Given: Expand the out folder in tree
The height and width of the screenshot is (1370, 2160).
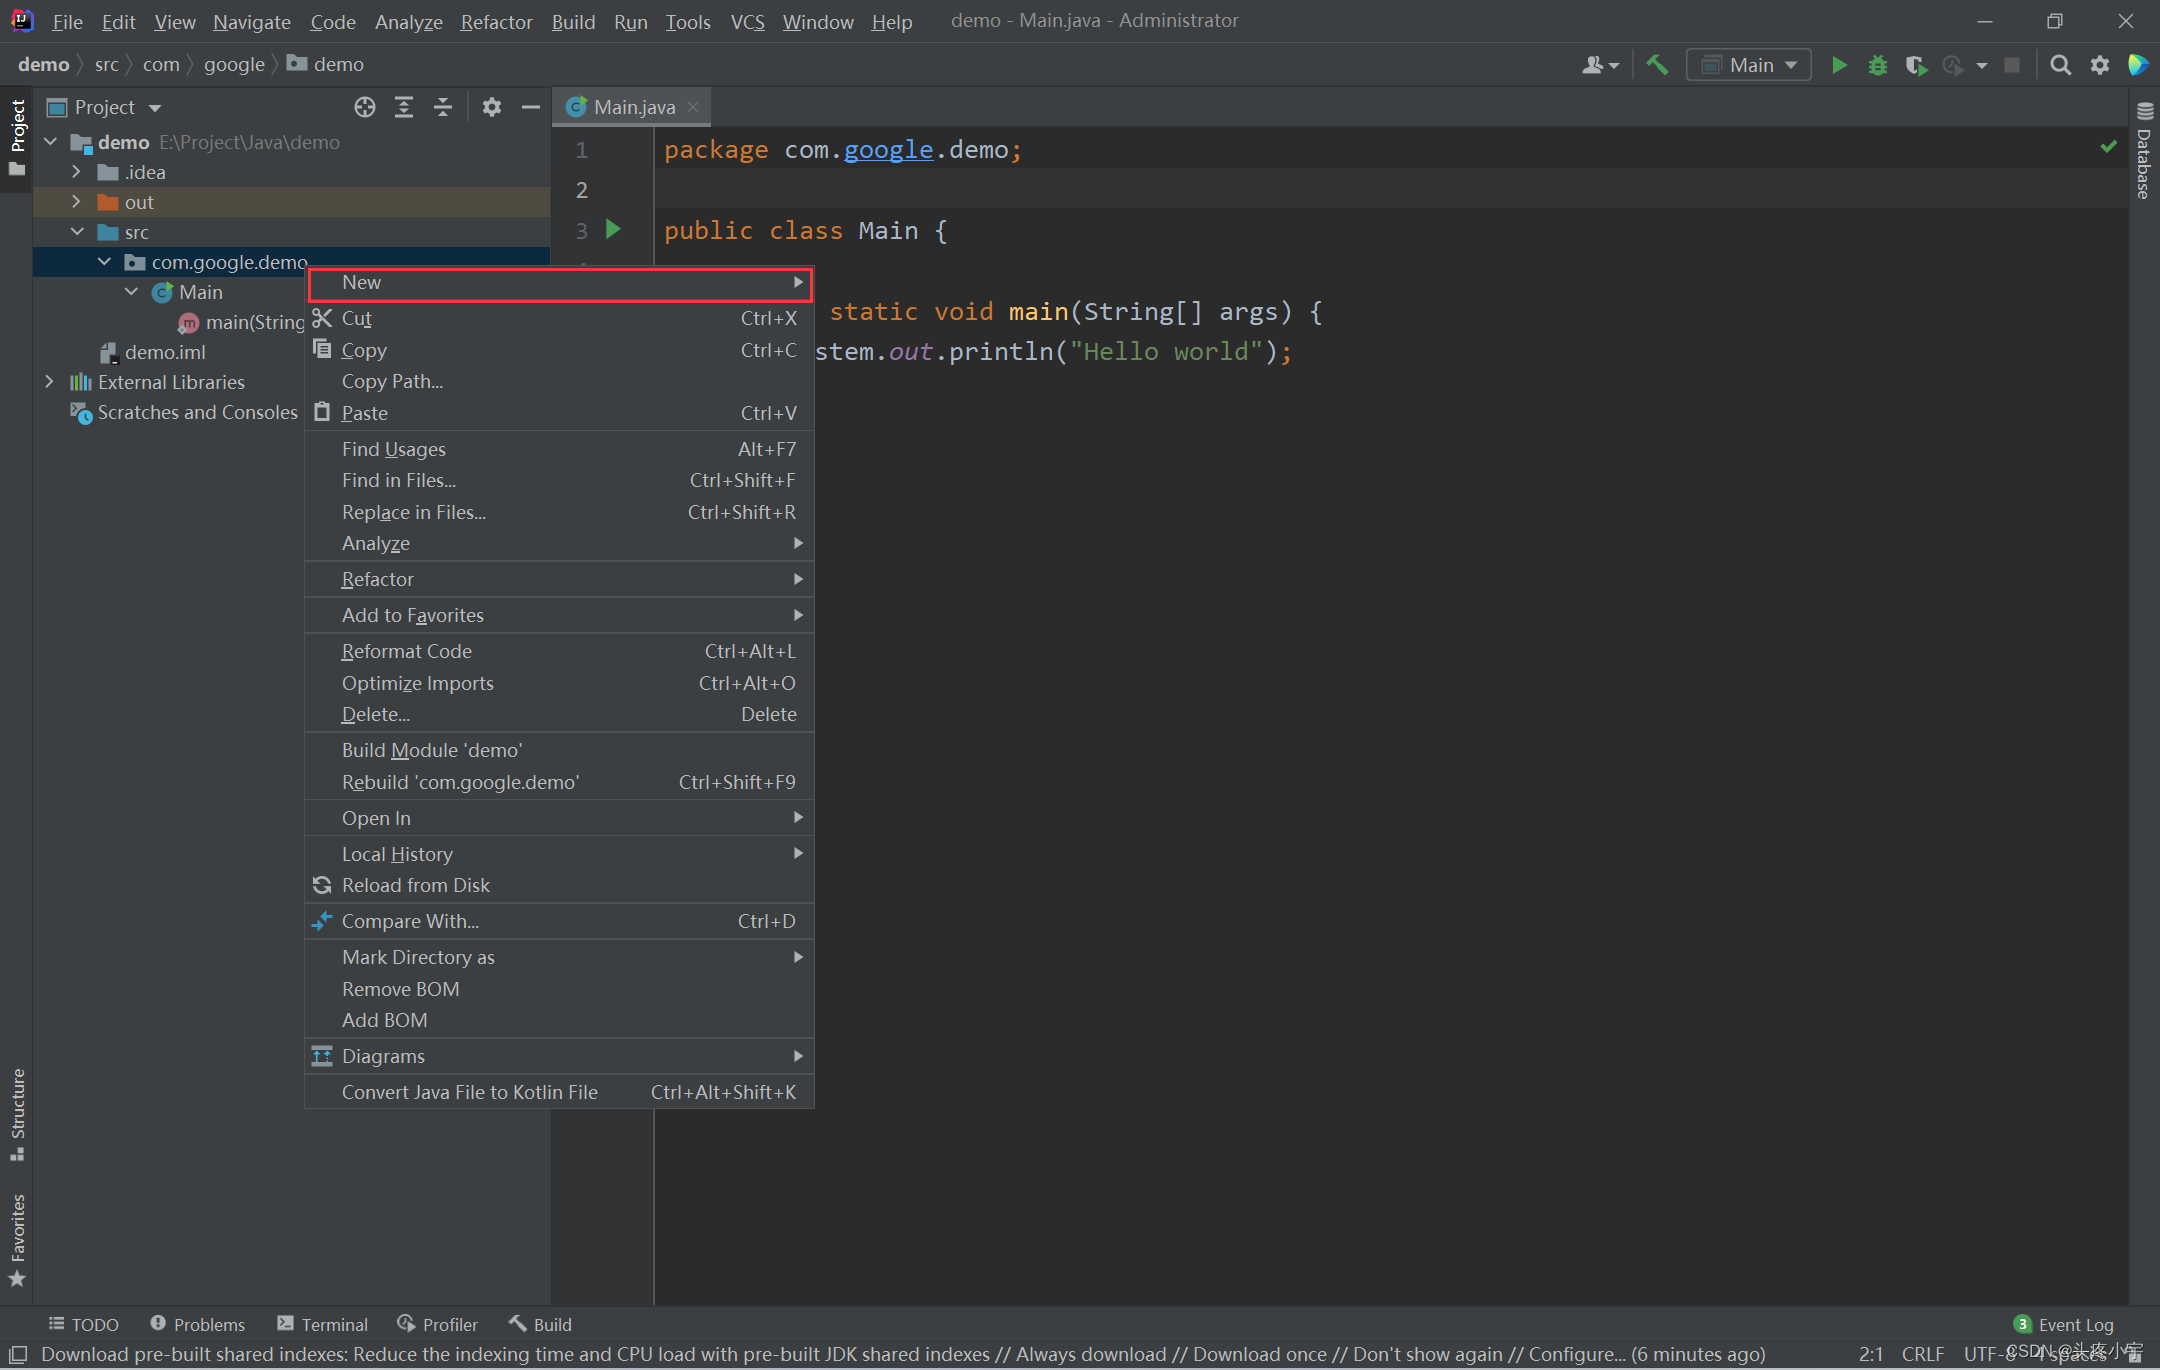Looking at the screenshot, I should (x=76, y=202).
